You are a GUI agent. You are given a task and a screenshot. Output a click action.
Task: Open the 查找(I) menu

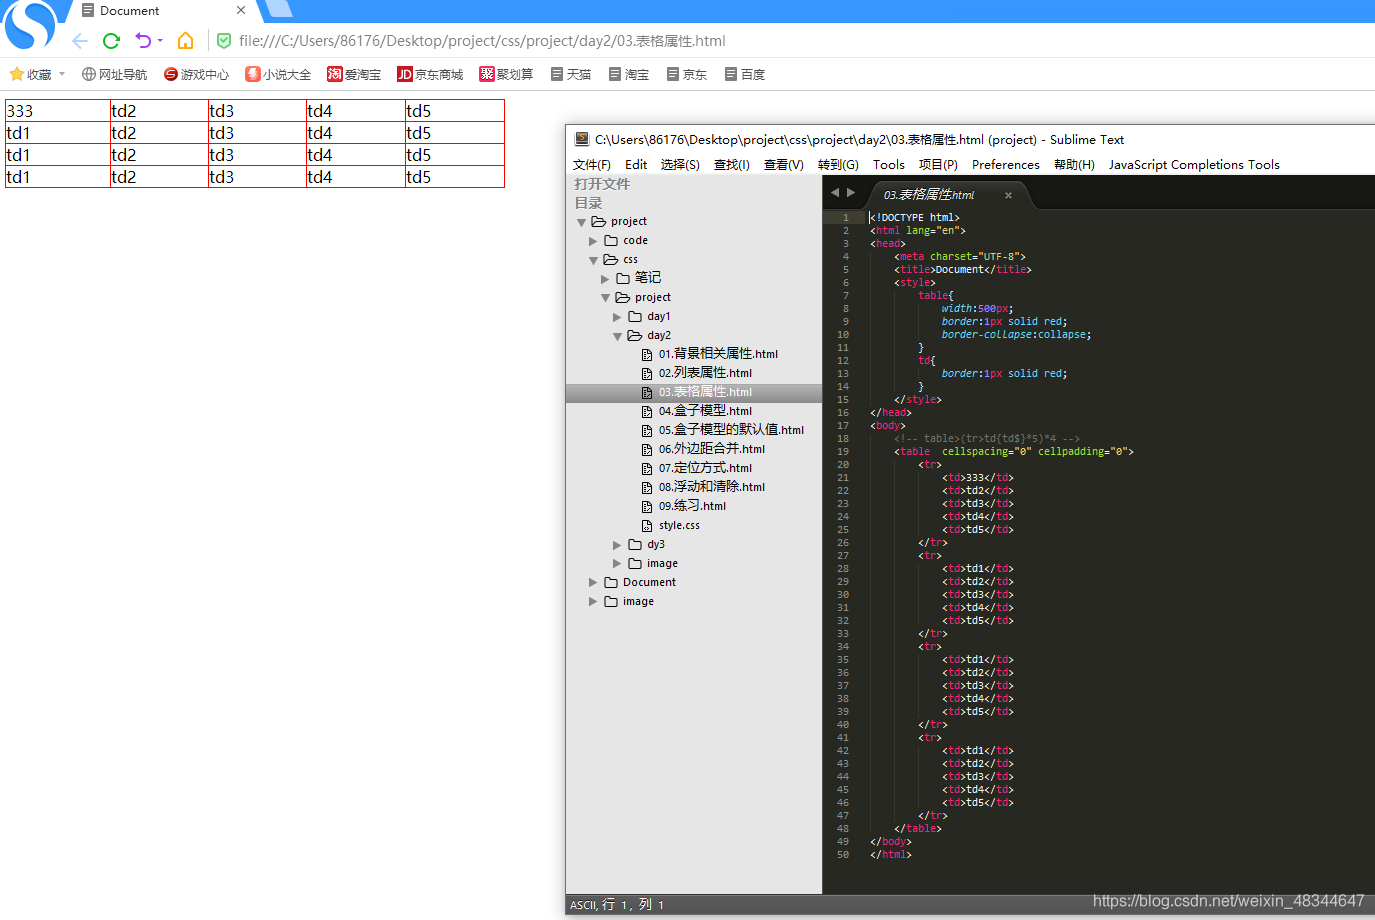732,165
